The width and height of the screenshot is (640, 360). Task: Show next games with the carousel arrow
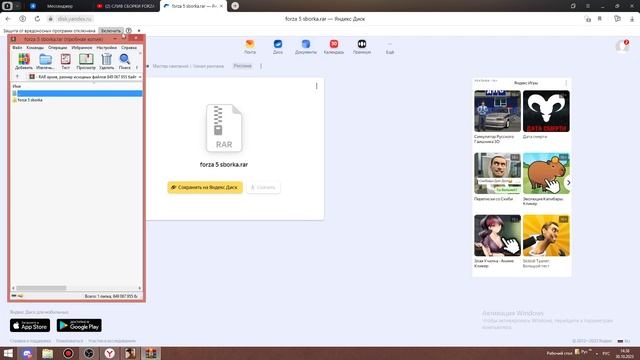click(x=568, y=182)
